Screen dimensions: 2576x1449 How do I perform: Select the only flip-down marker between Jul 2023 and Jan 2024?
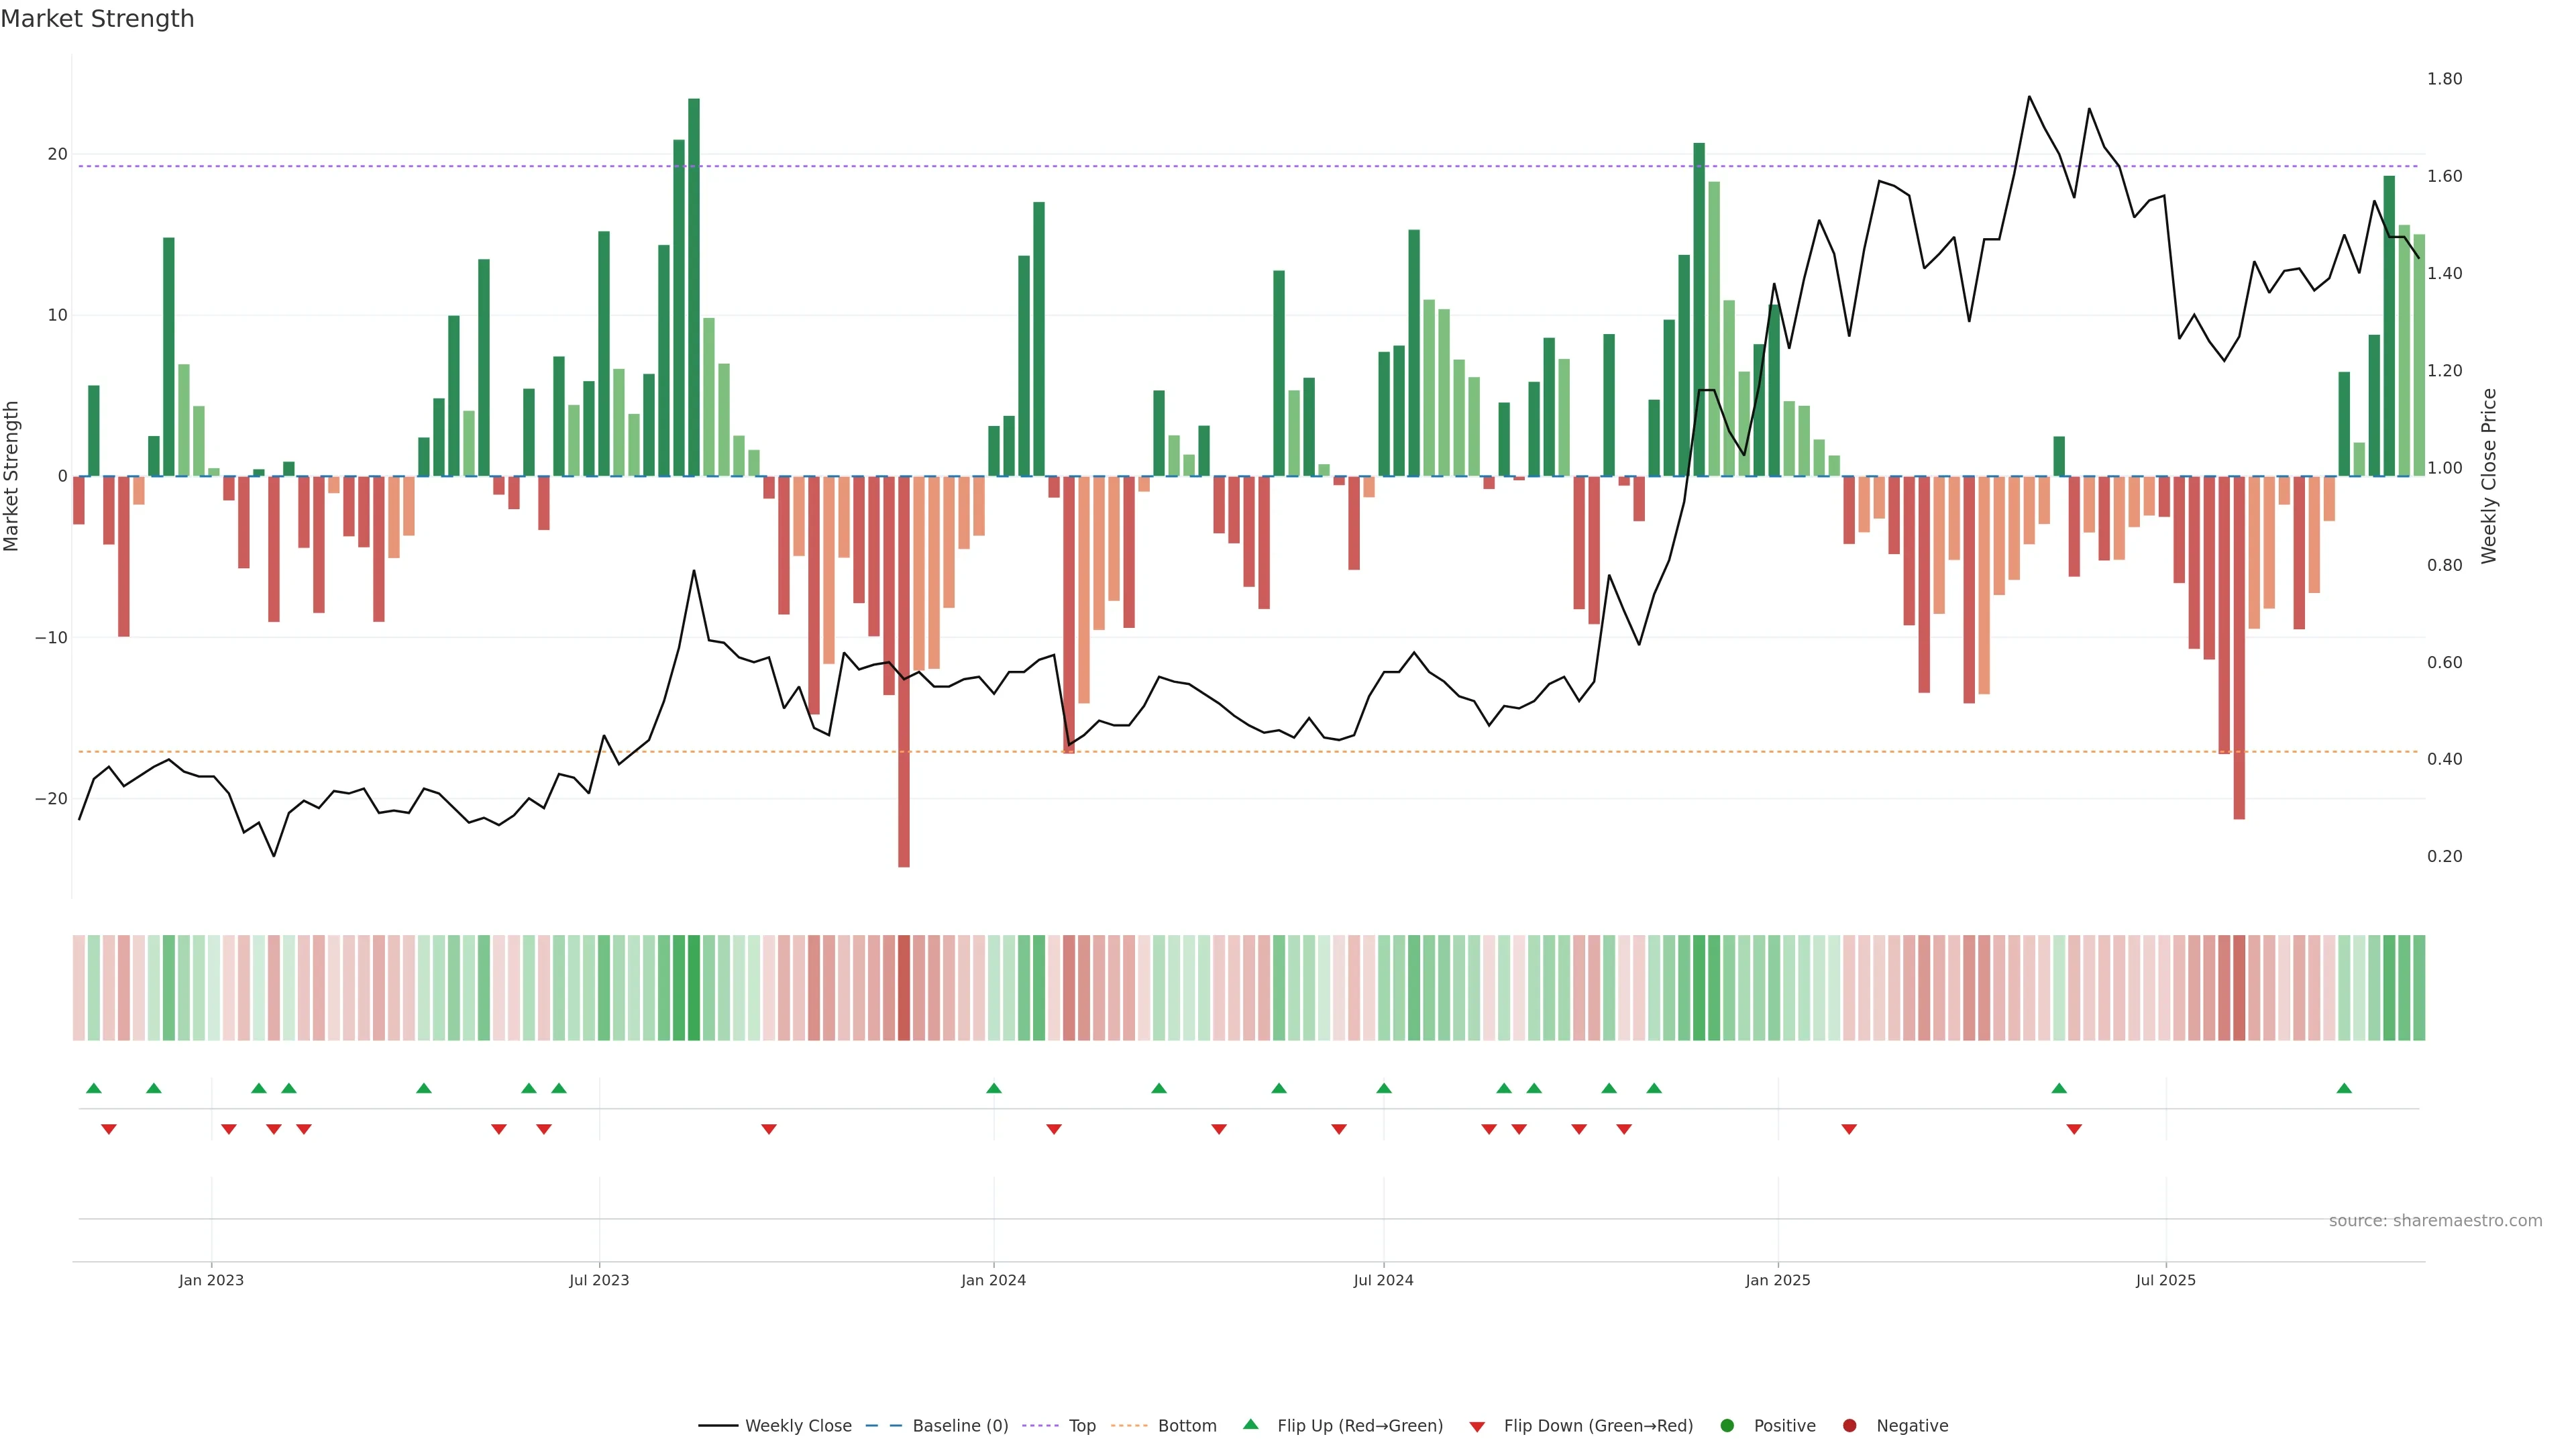pyautogui.click(x=769, y=1129)
